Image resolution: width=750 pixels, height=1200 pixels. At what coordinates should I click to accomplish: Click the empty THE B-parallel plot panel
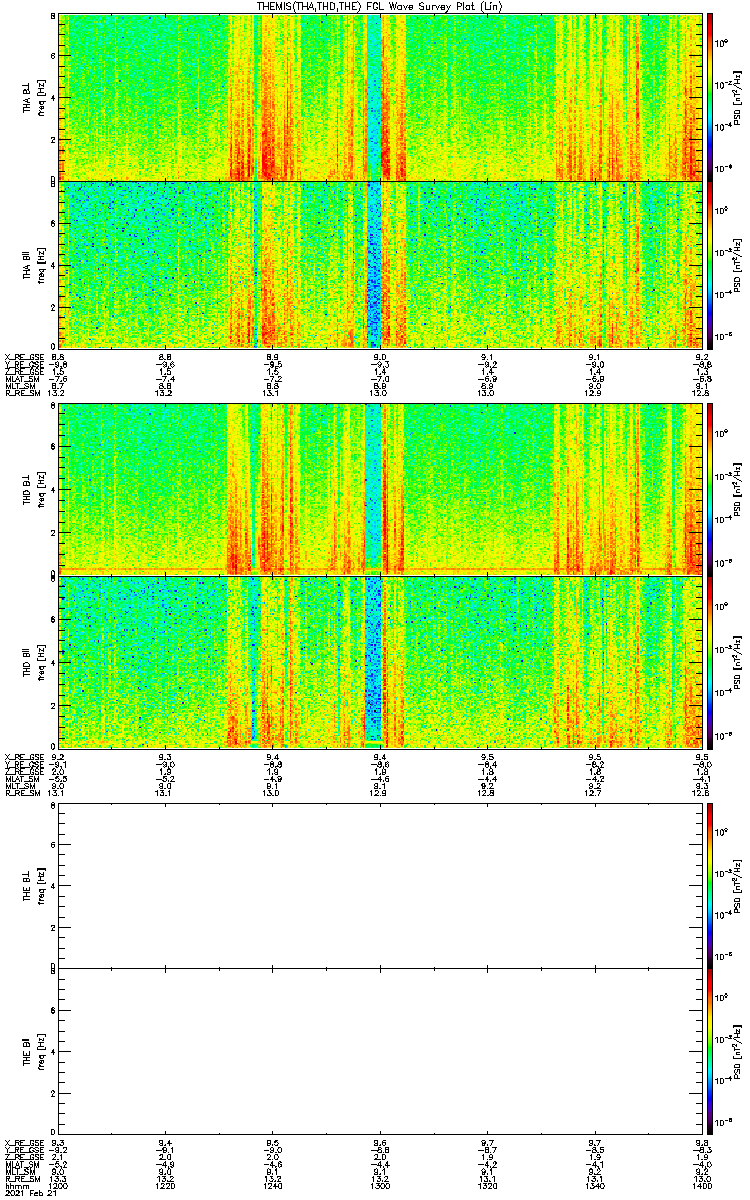379,1052
